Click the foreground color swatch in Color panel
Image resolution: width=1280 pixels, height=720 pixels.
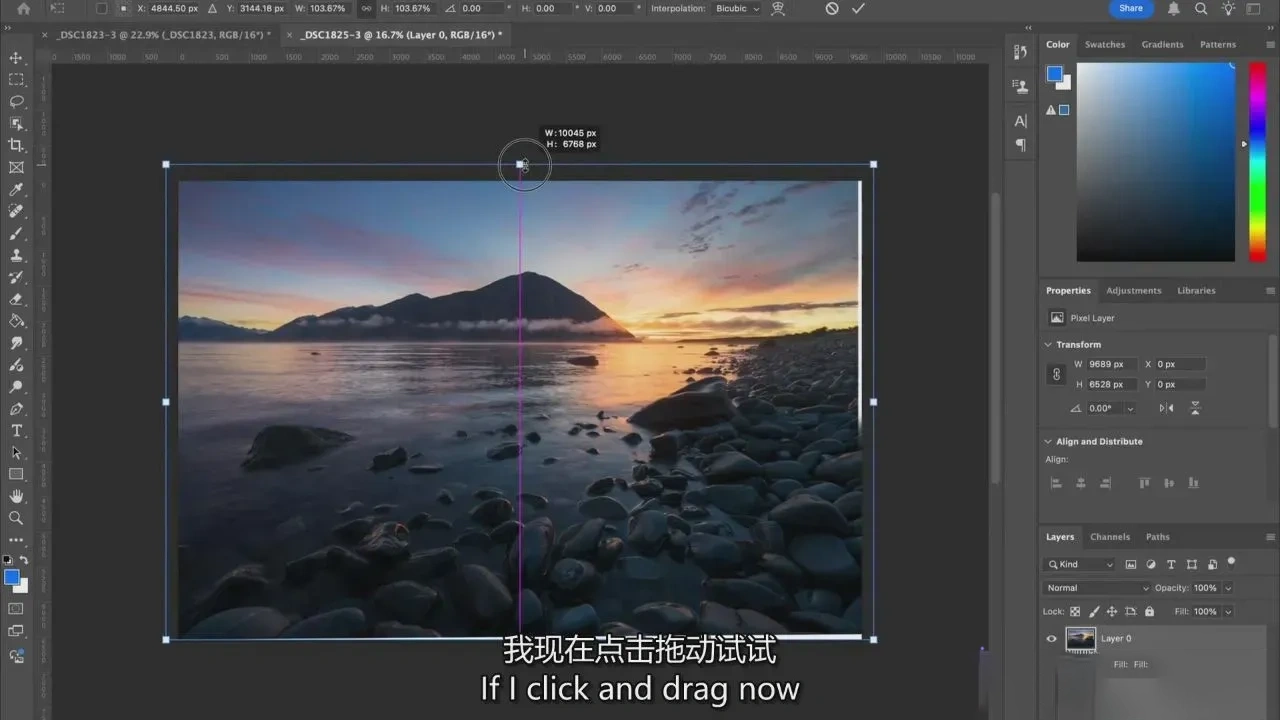click(x=1054, y=74)
